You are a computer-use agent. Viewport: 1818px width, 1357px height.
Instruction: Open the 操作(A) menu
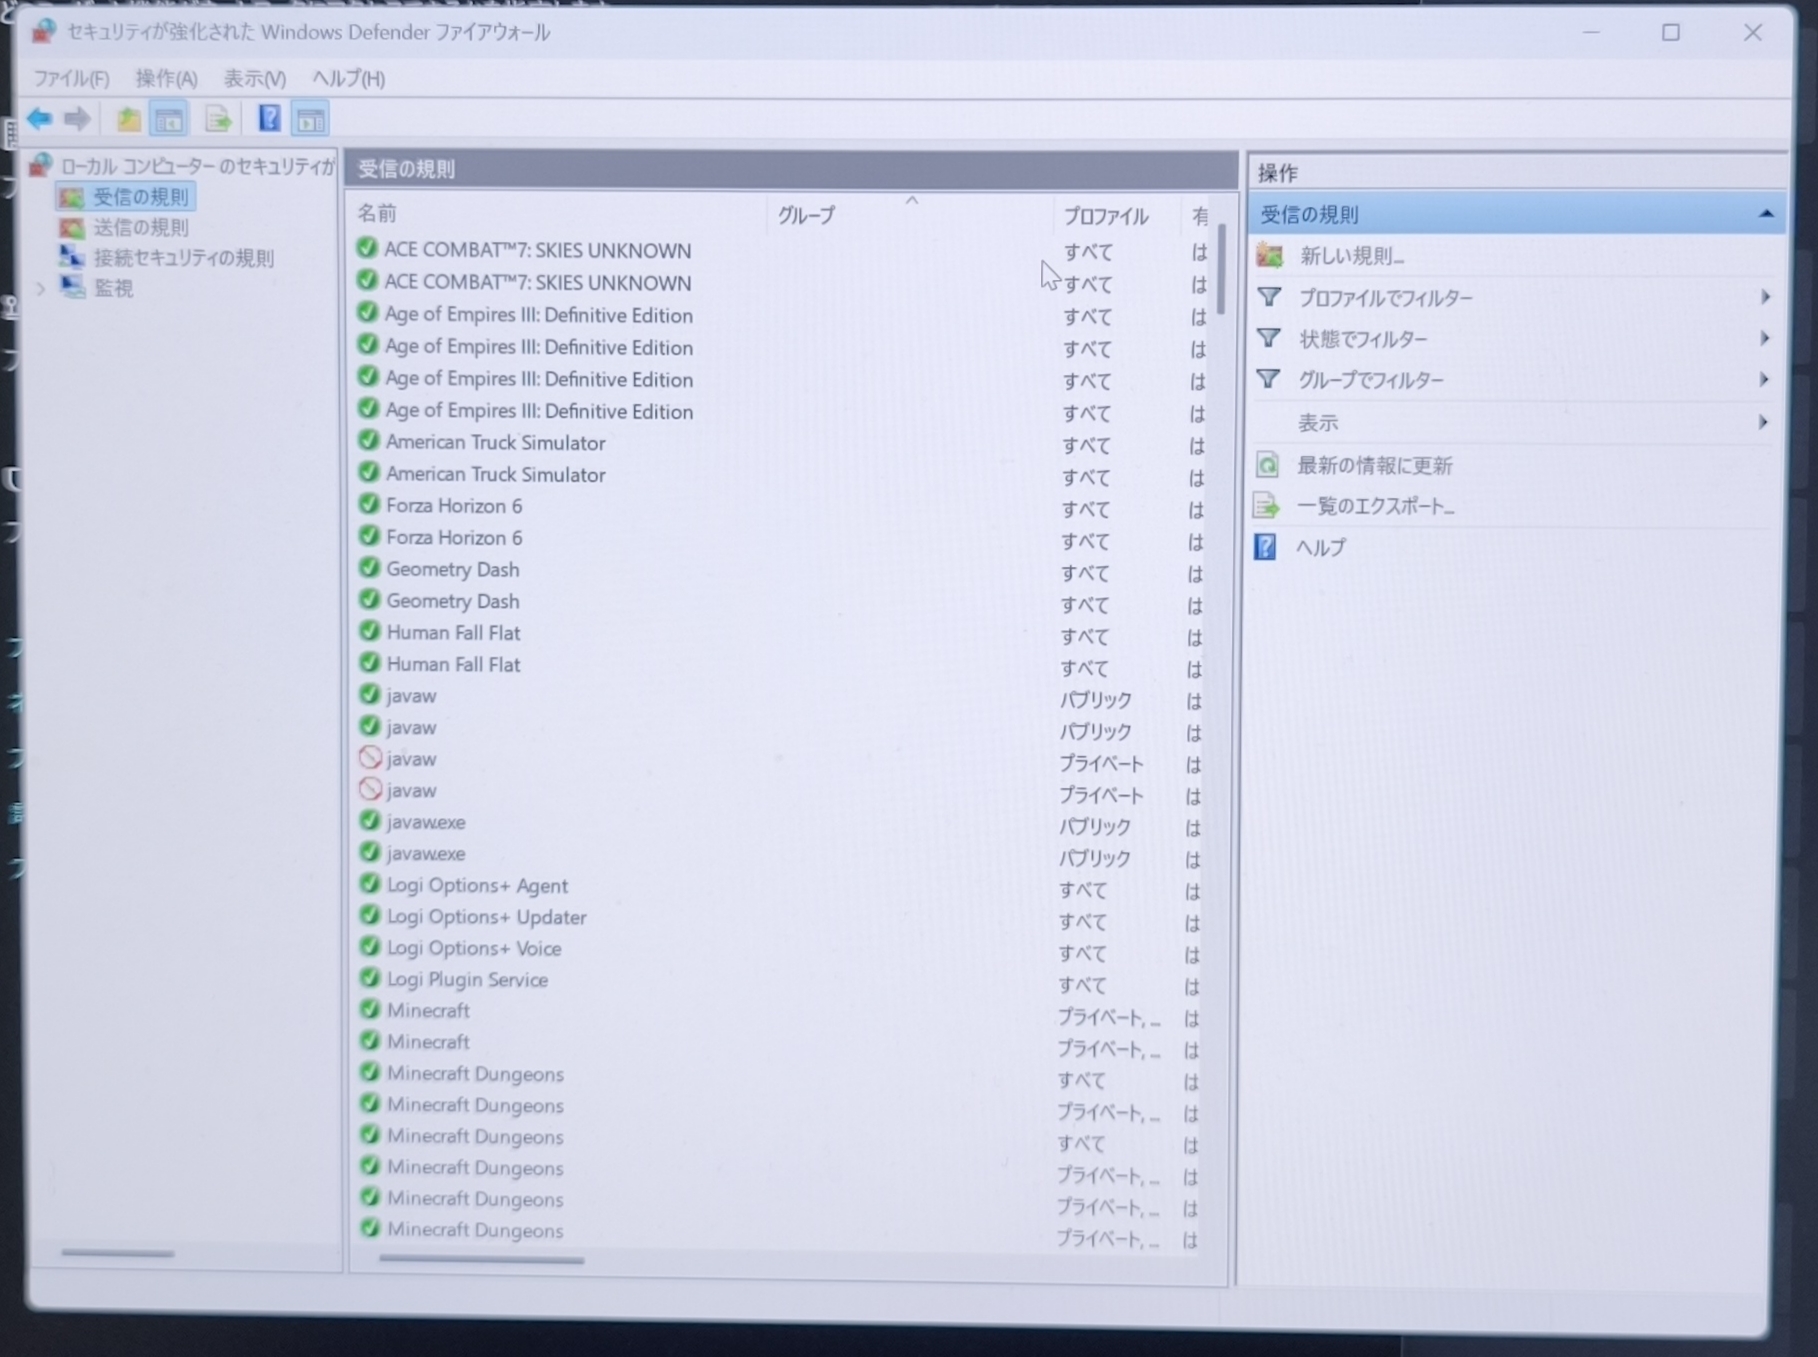tap(166, 78)
